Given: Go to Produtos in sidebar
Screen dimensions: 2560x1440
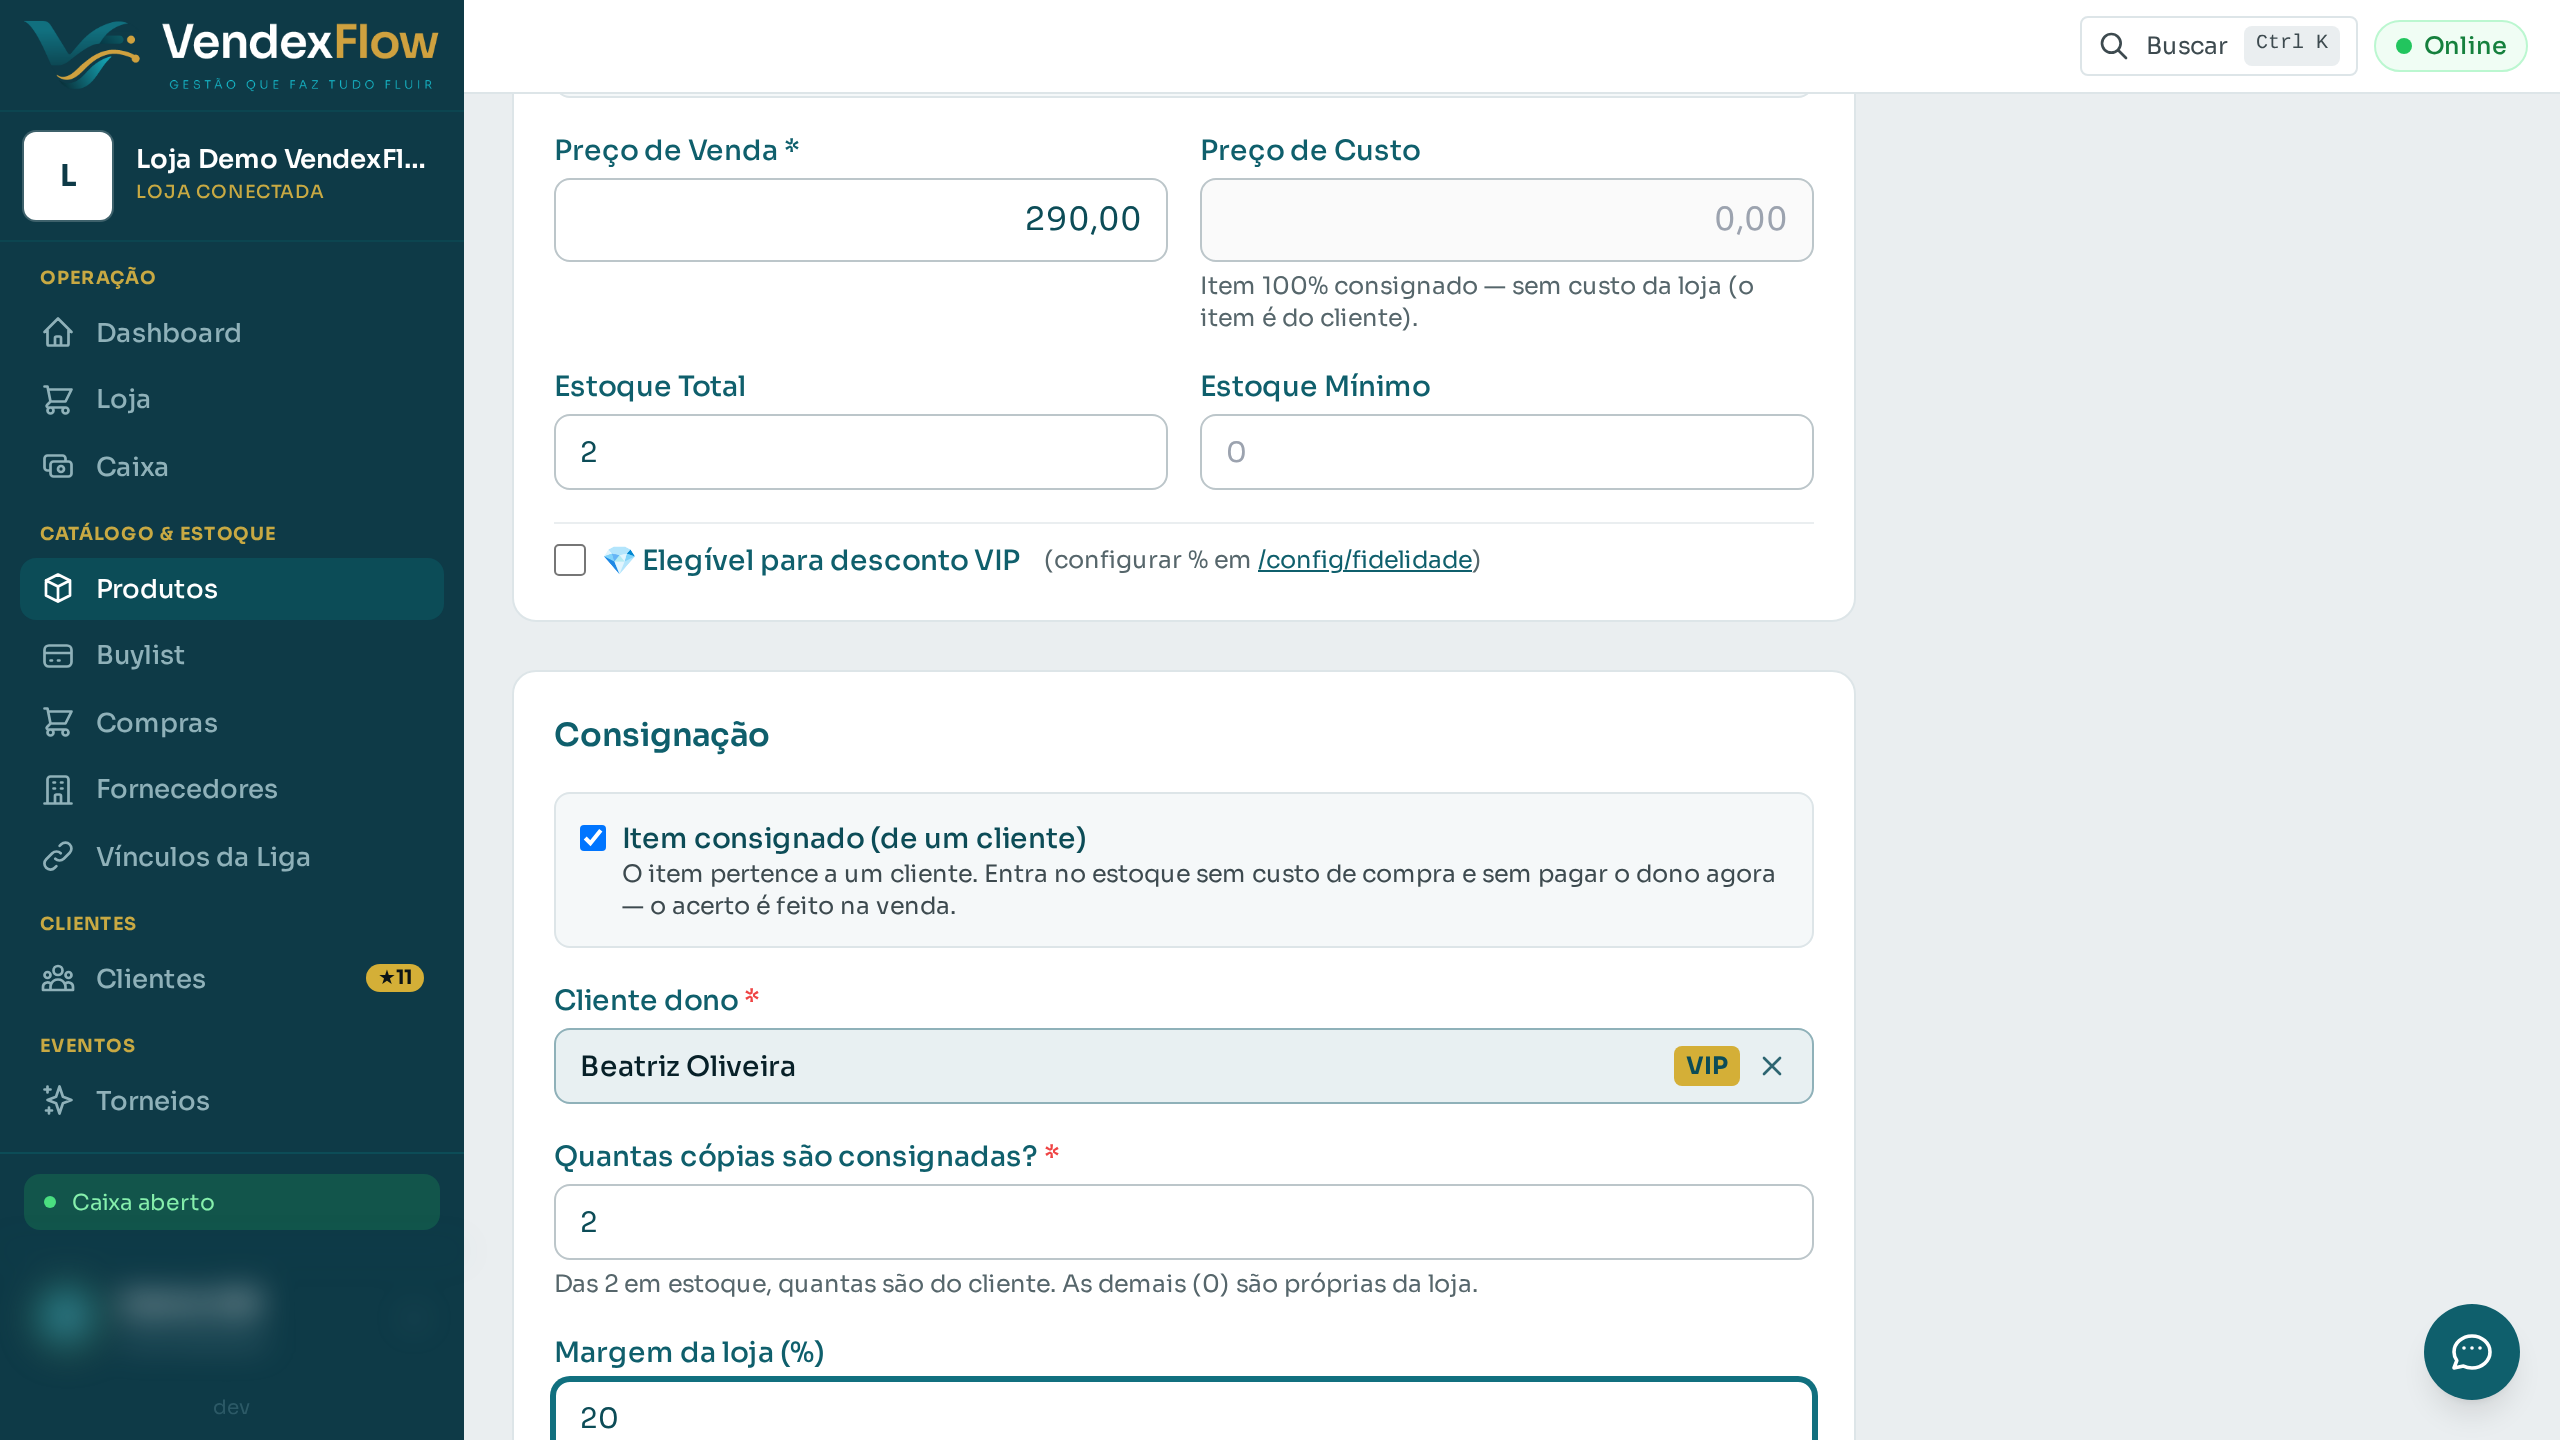Looking at the screenshot, I should pyautogui.click(x=232, y=589).
